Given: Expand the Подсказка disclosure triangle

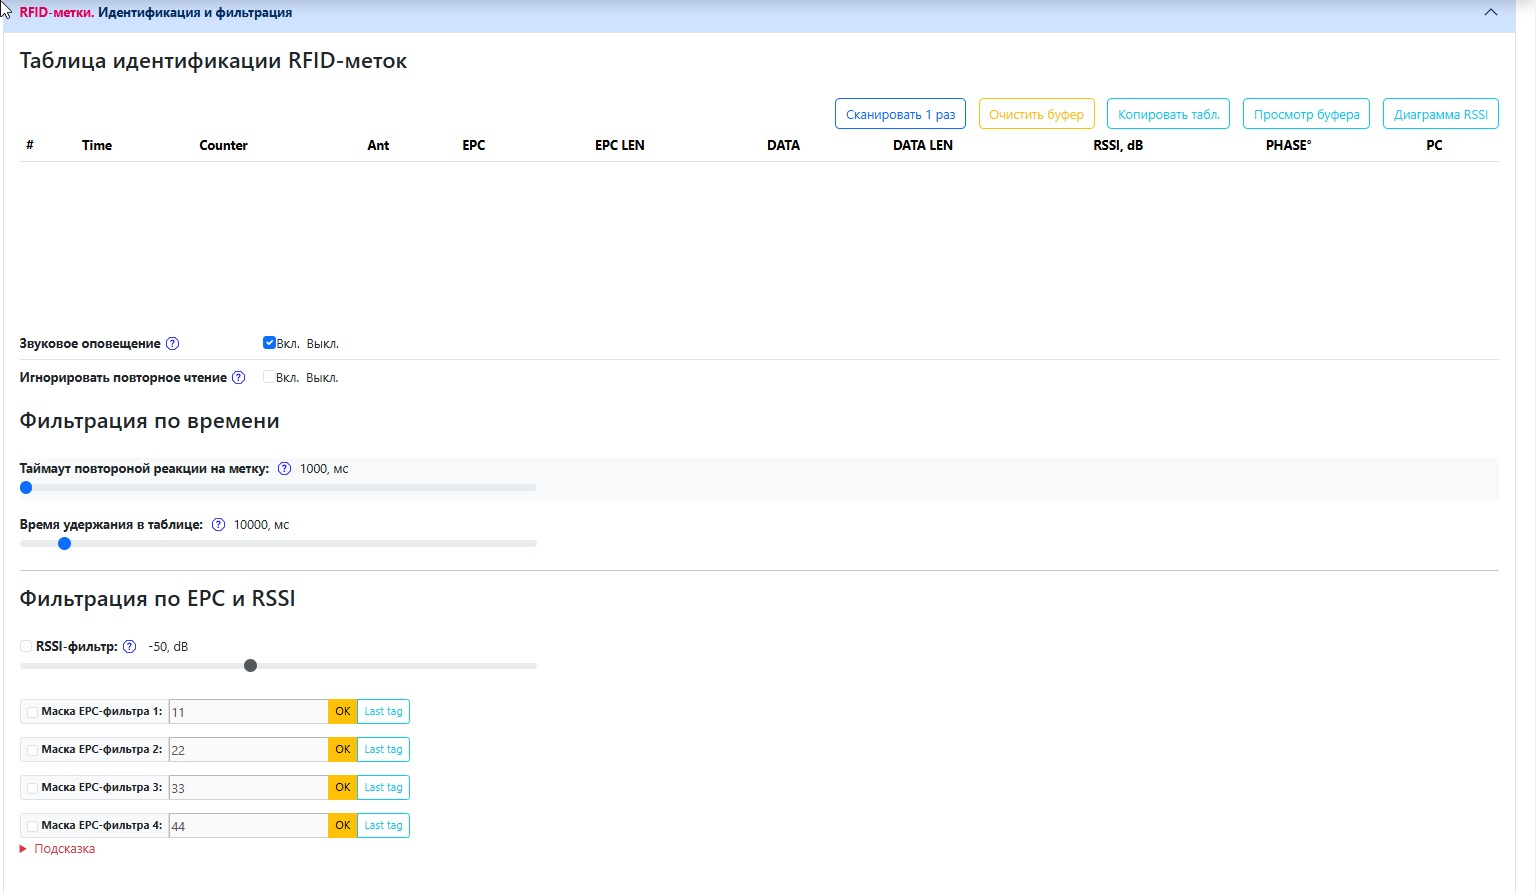Looking at the screenshot, I should click(x=24, y=849).
